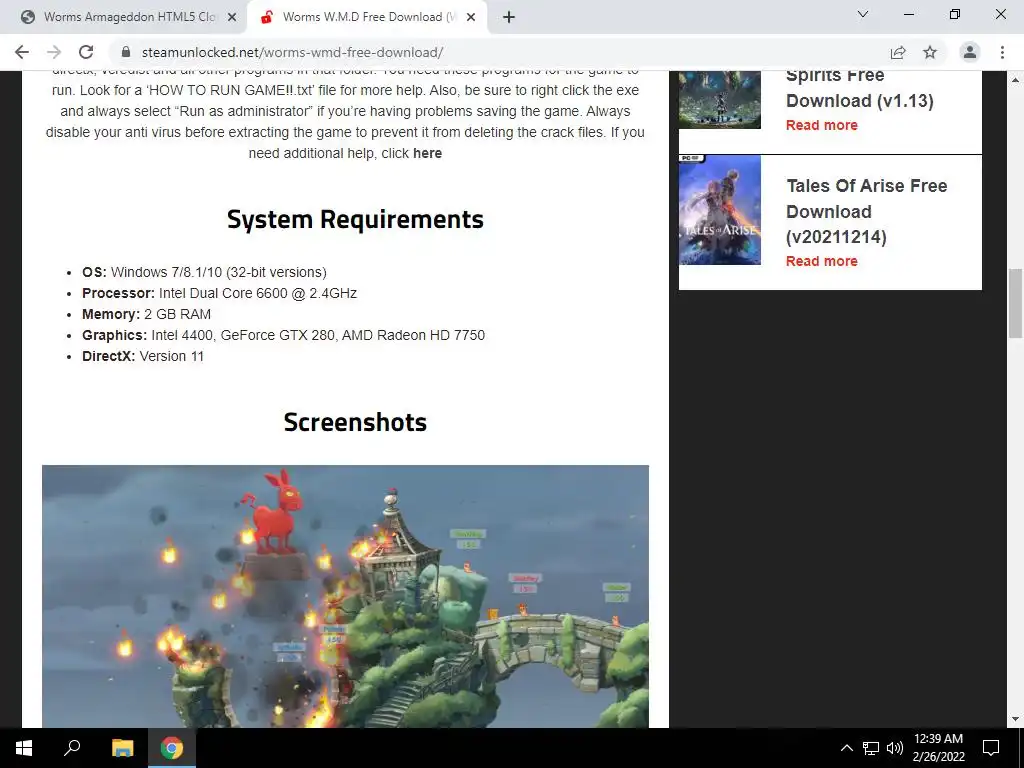The width and height of the screenshot is (1024, 768).
Task: Select the 'Processor: Intel Dual Core 6600' line
Action: [x=219, y=293]
